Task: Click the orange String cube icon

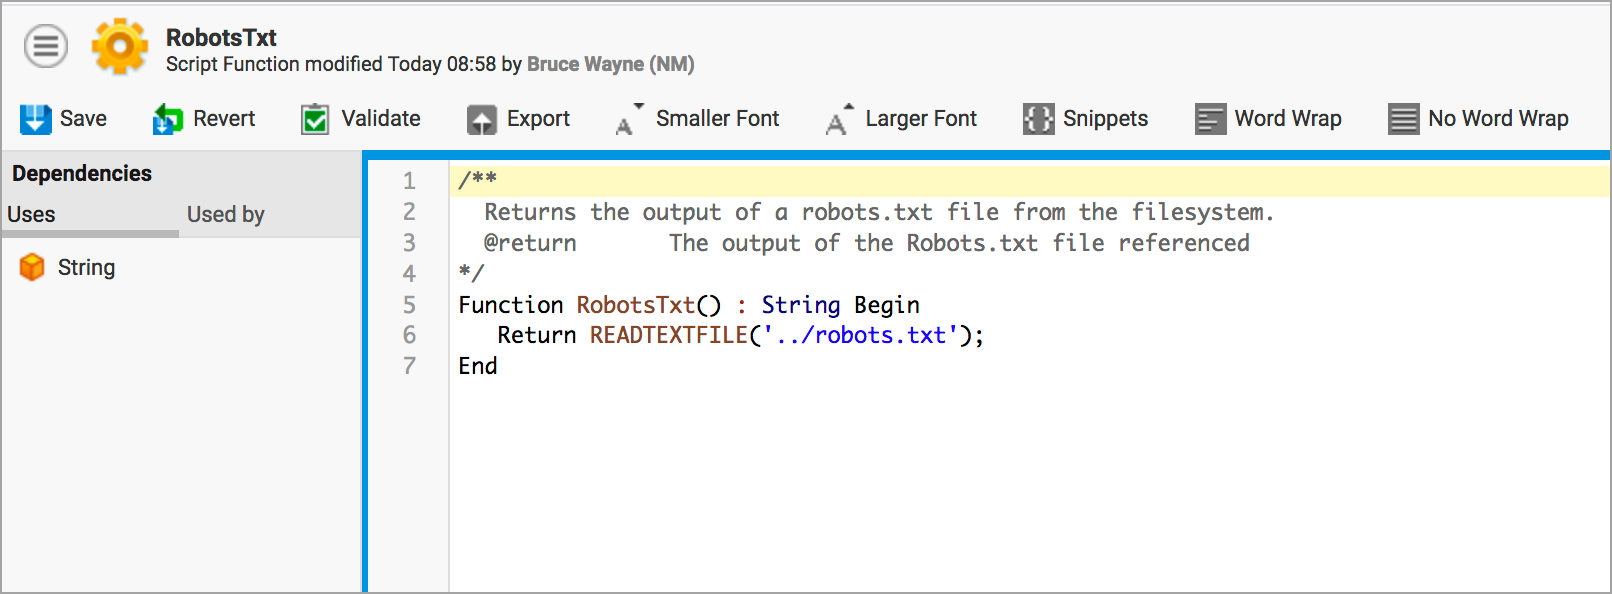Action: [x=32, y=267]
